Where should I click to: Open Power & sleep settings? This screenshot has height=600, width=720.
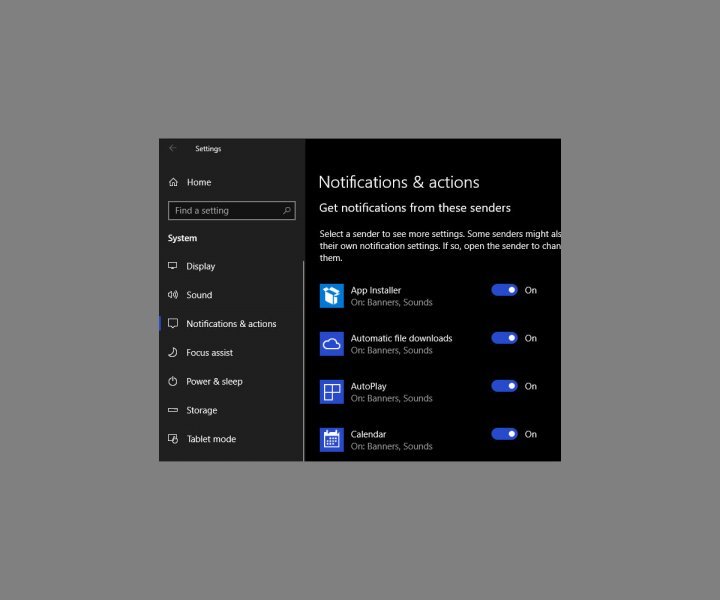coord(231,381)
